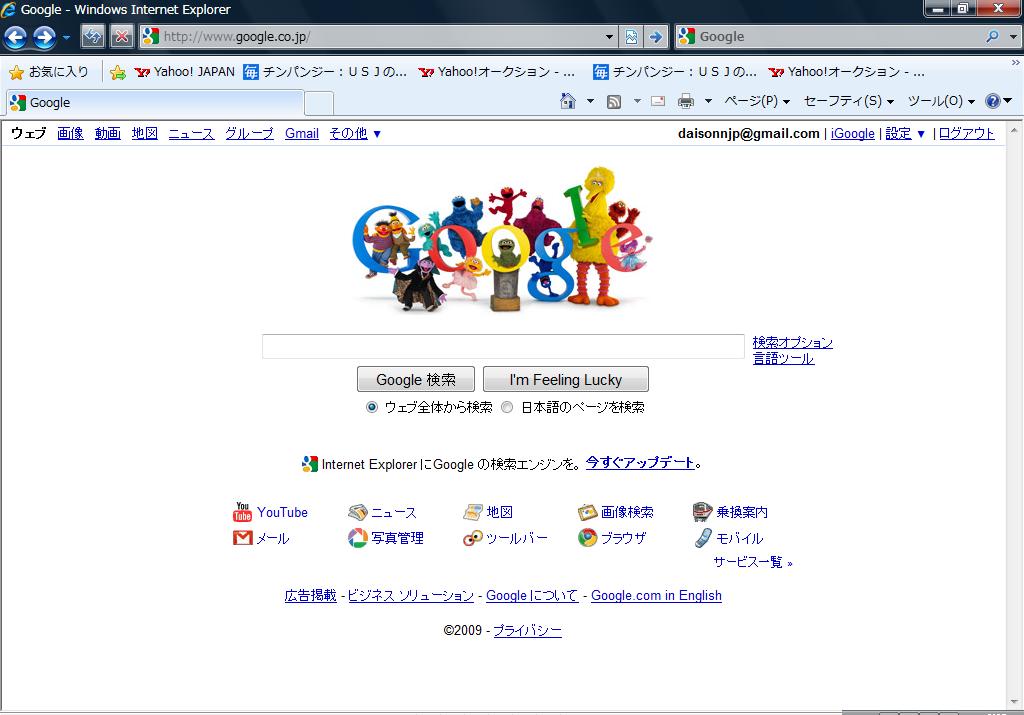Select ウェブ全体から検索 radio button
1024x715 pixels.
pos(372,407)
